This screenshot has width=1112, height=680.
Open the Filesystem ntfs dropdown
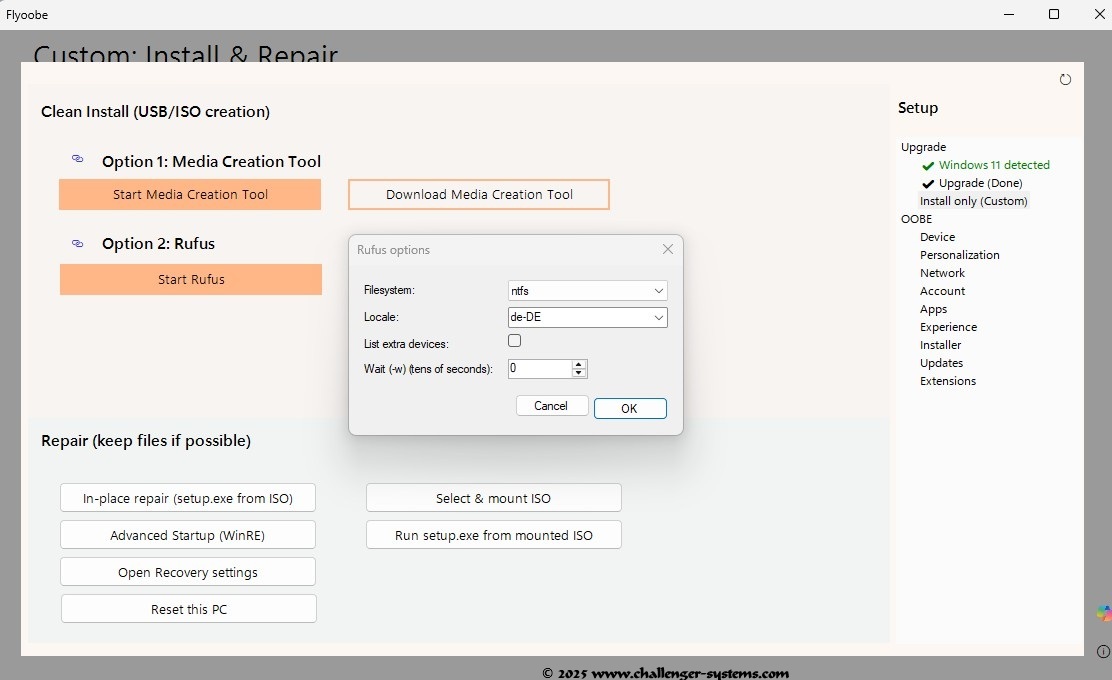587,291
